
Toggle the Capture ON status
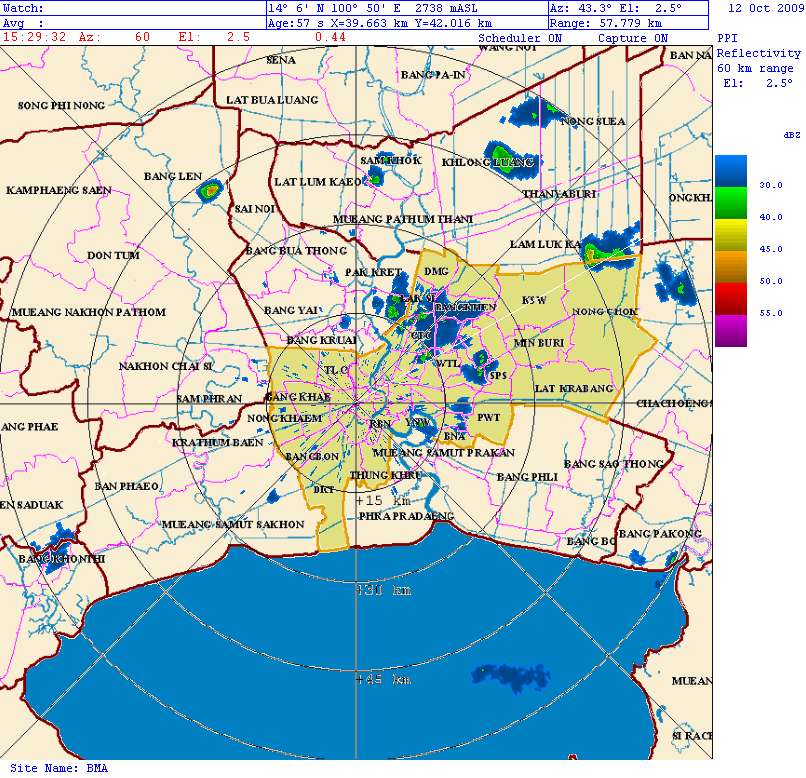click(632, 38)
